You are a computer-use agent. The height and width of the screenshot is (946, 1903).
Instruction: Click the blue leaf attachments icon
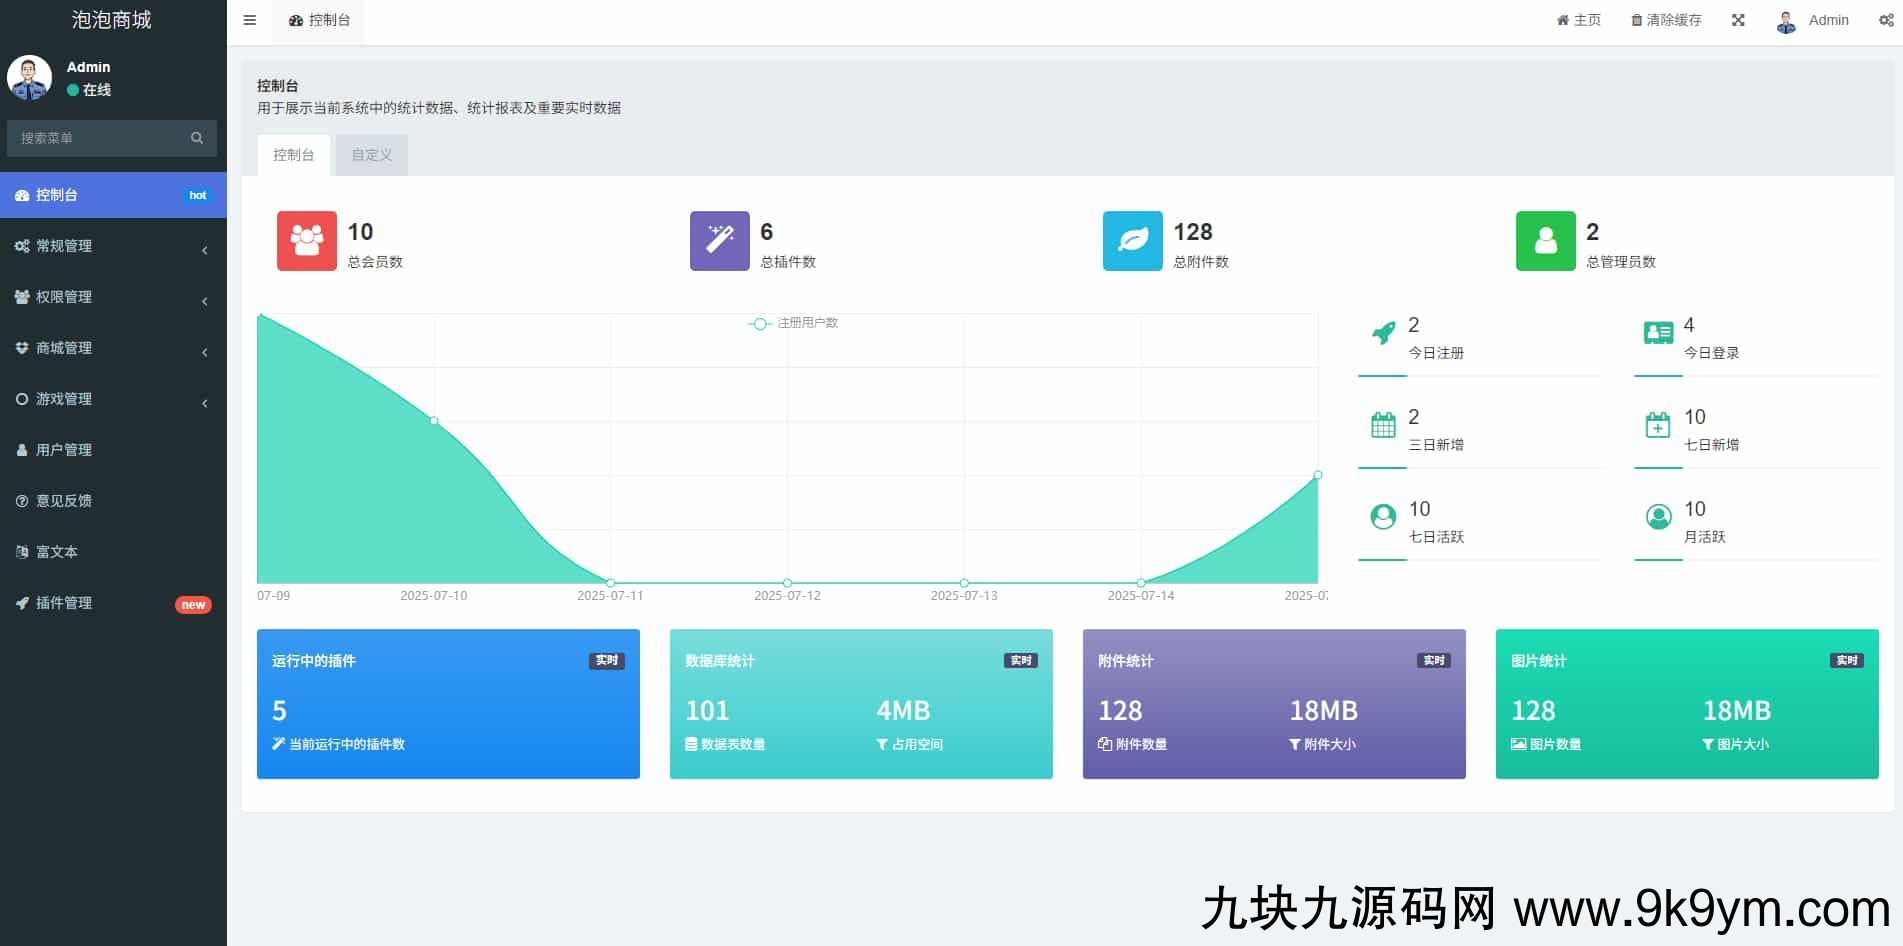pyautogui.click(x=1132, y=241)
